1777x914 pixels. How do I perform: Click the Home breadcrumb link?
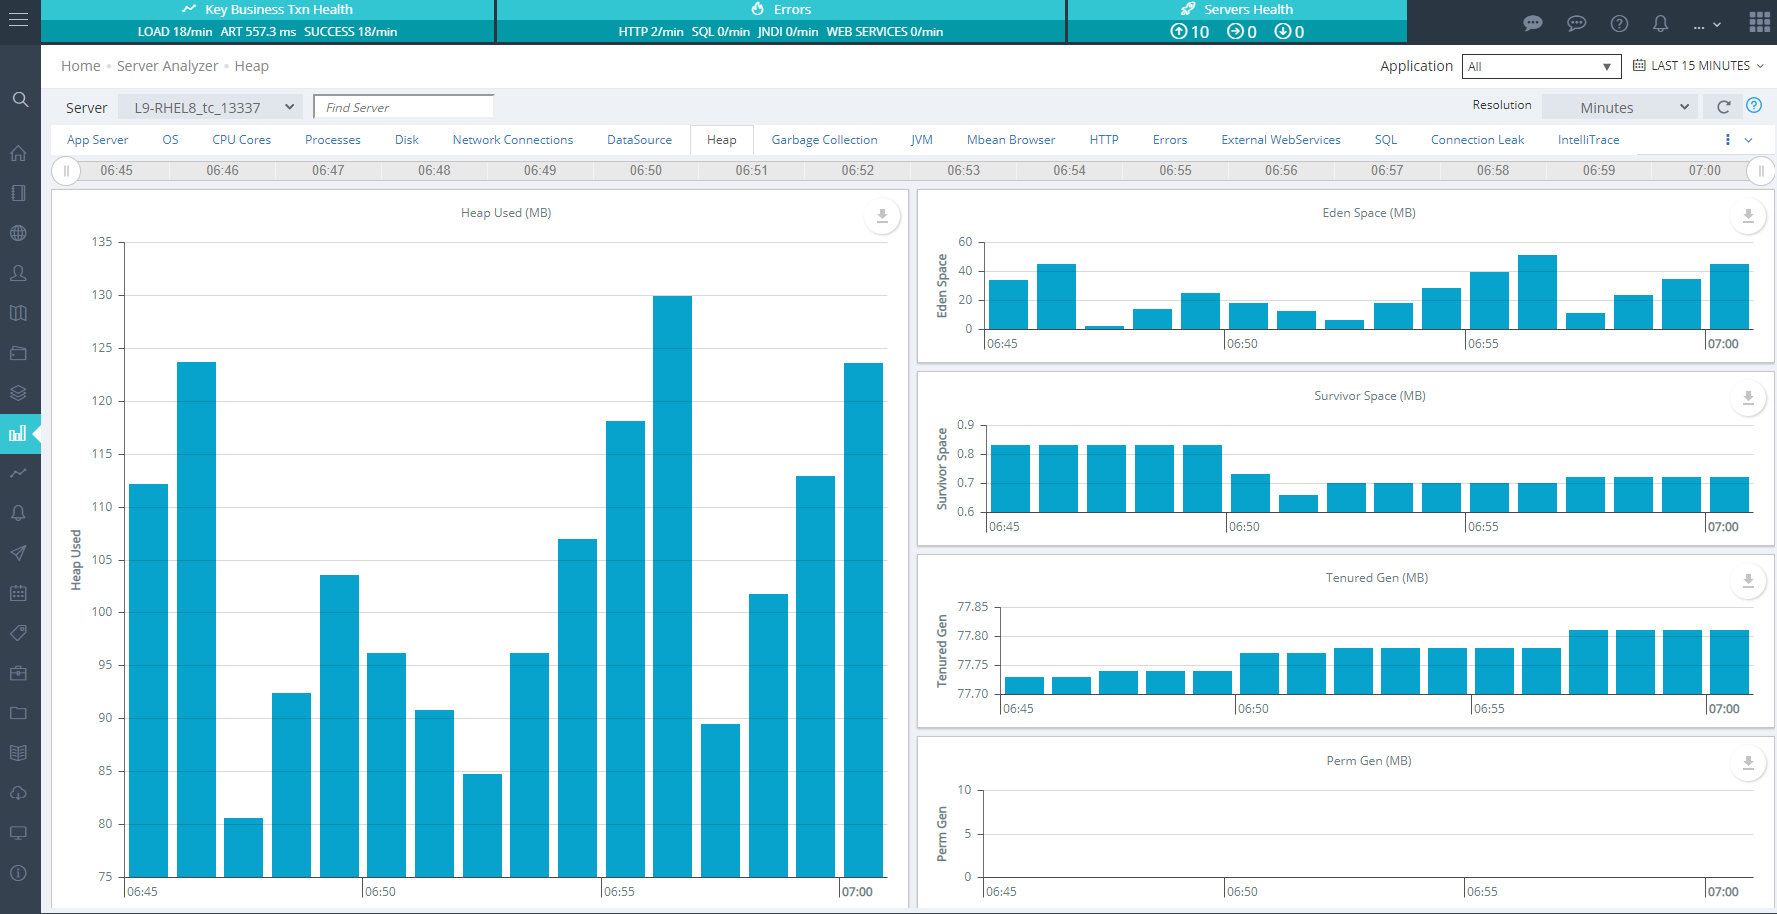pos(80,66)
